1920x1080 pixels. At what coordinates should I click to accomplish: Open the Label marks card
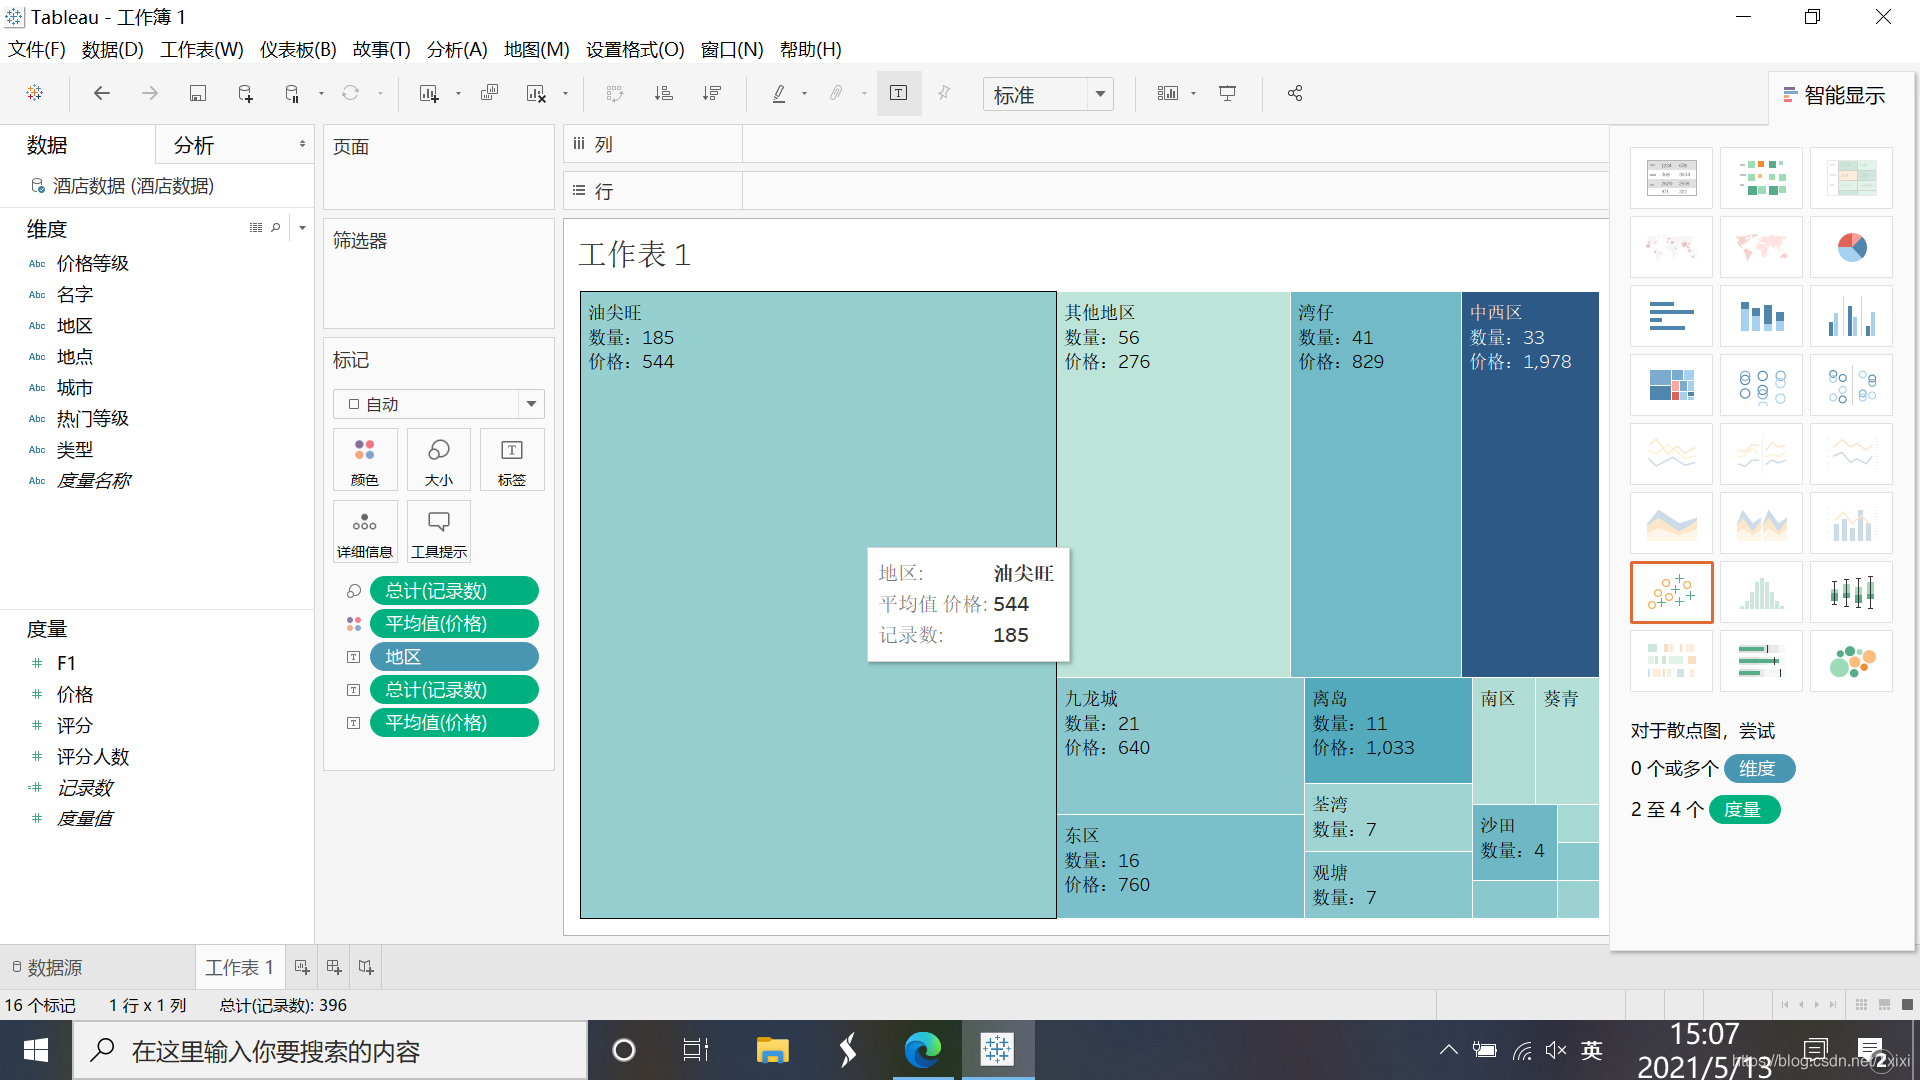pos(512,460)
